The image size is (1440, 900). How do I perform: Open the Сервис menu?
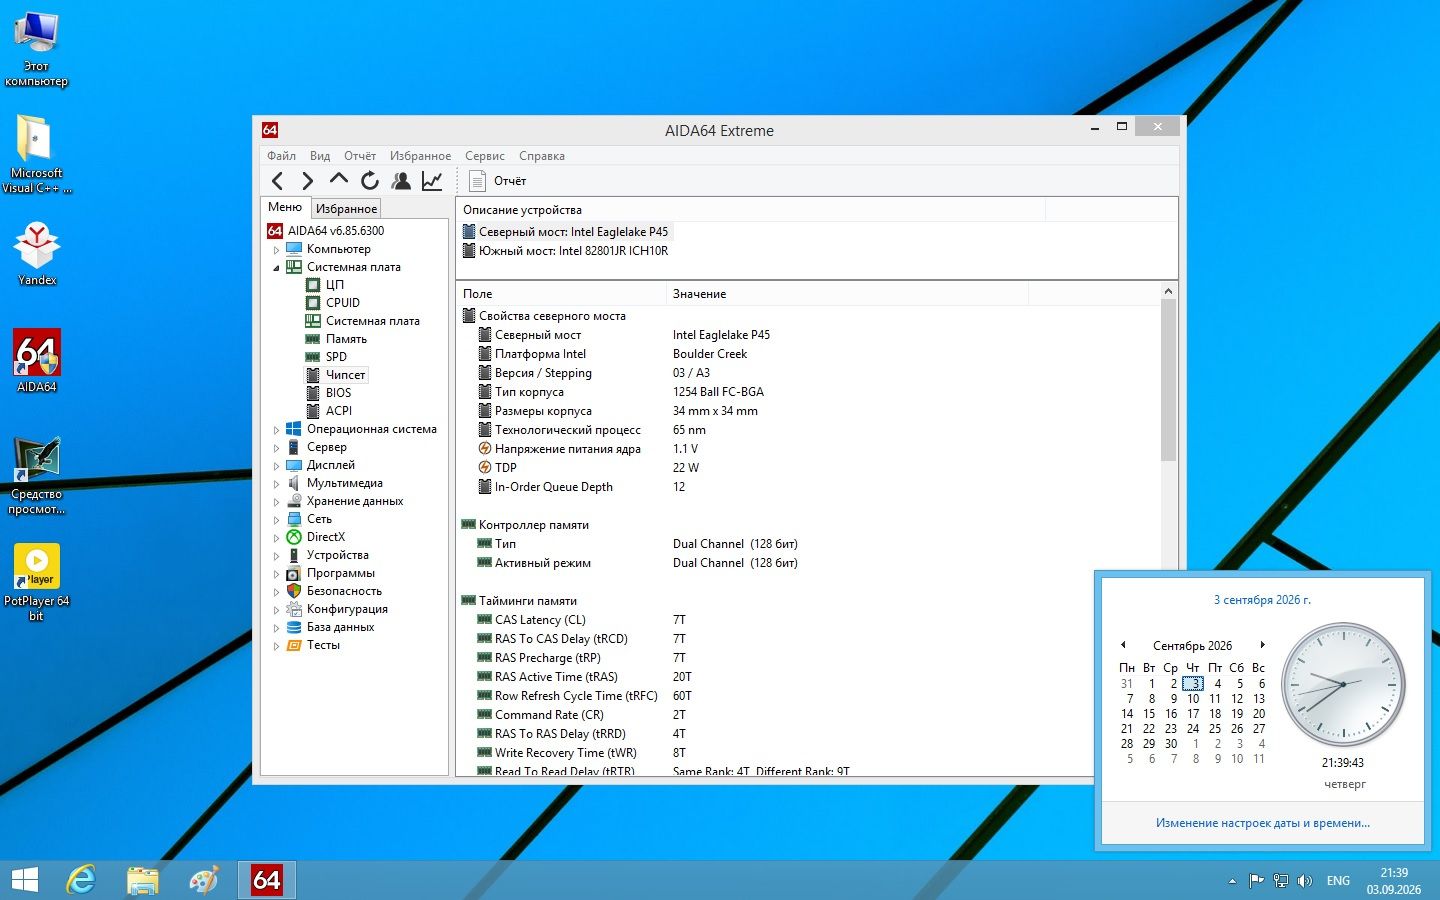[485, 156]
